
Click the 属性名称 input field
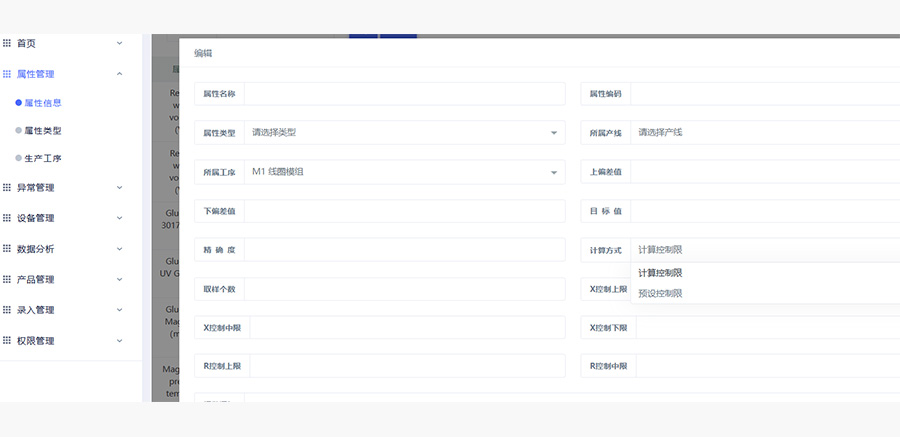404,94
